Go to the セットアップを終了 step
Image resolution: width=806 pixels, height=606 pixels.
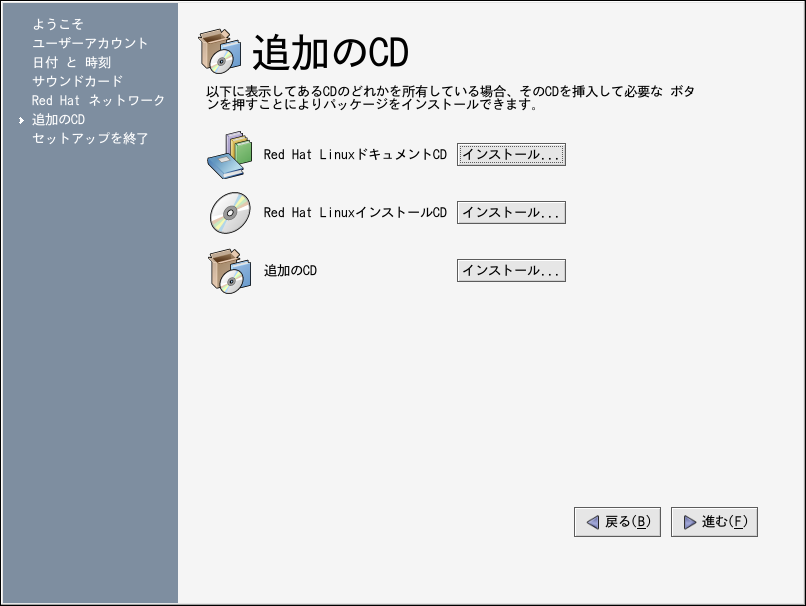[90, 139]
